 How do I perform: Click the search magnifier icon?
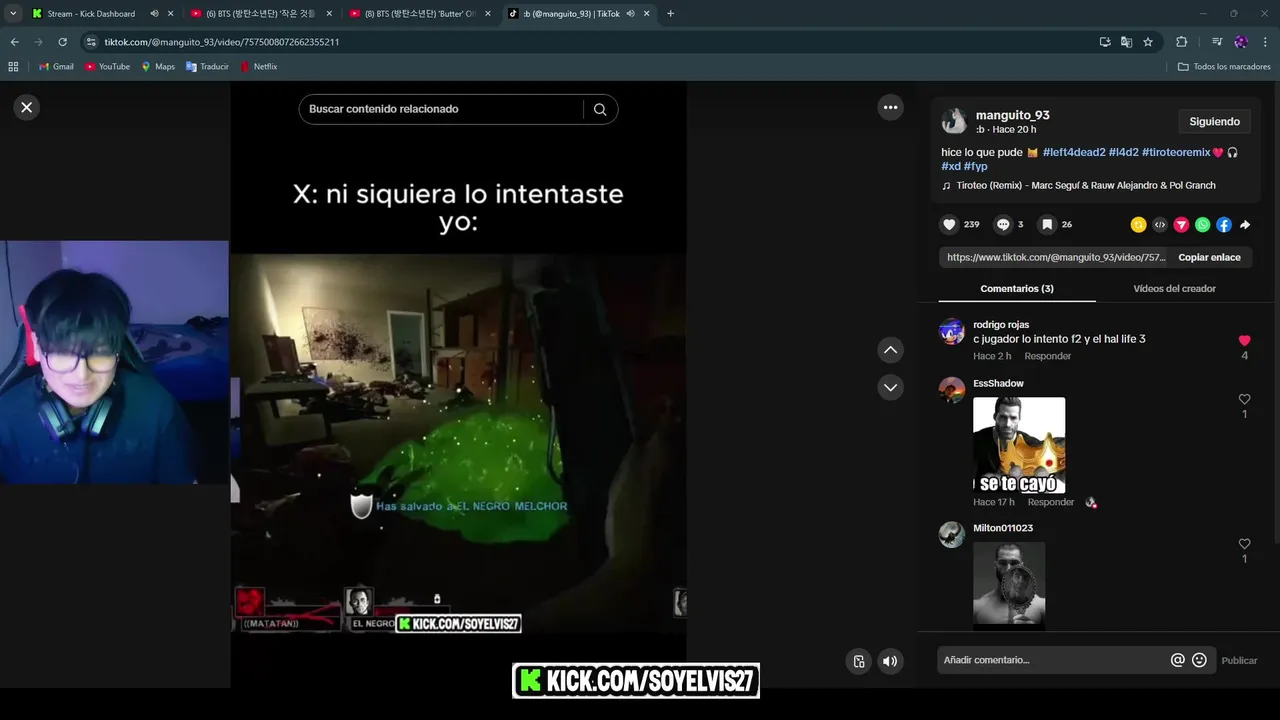[x=600, y=109]
